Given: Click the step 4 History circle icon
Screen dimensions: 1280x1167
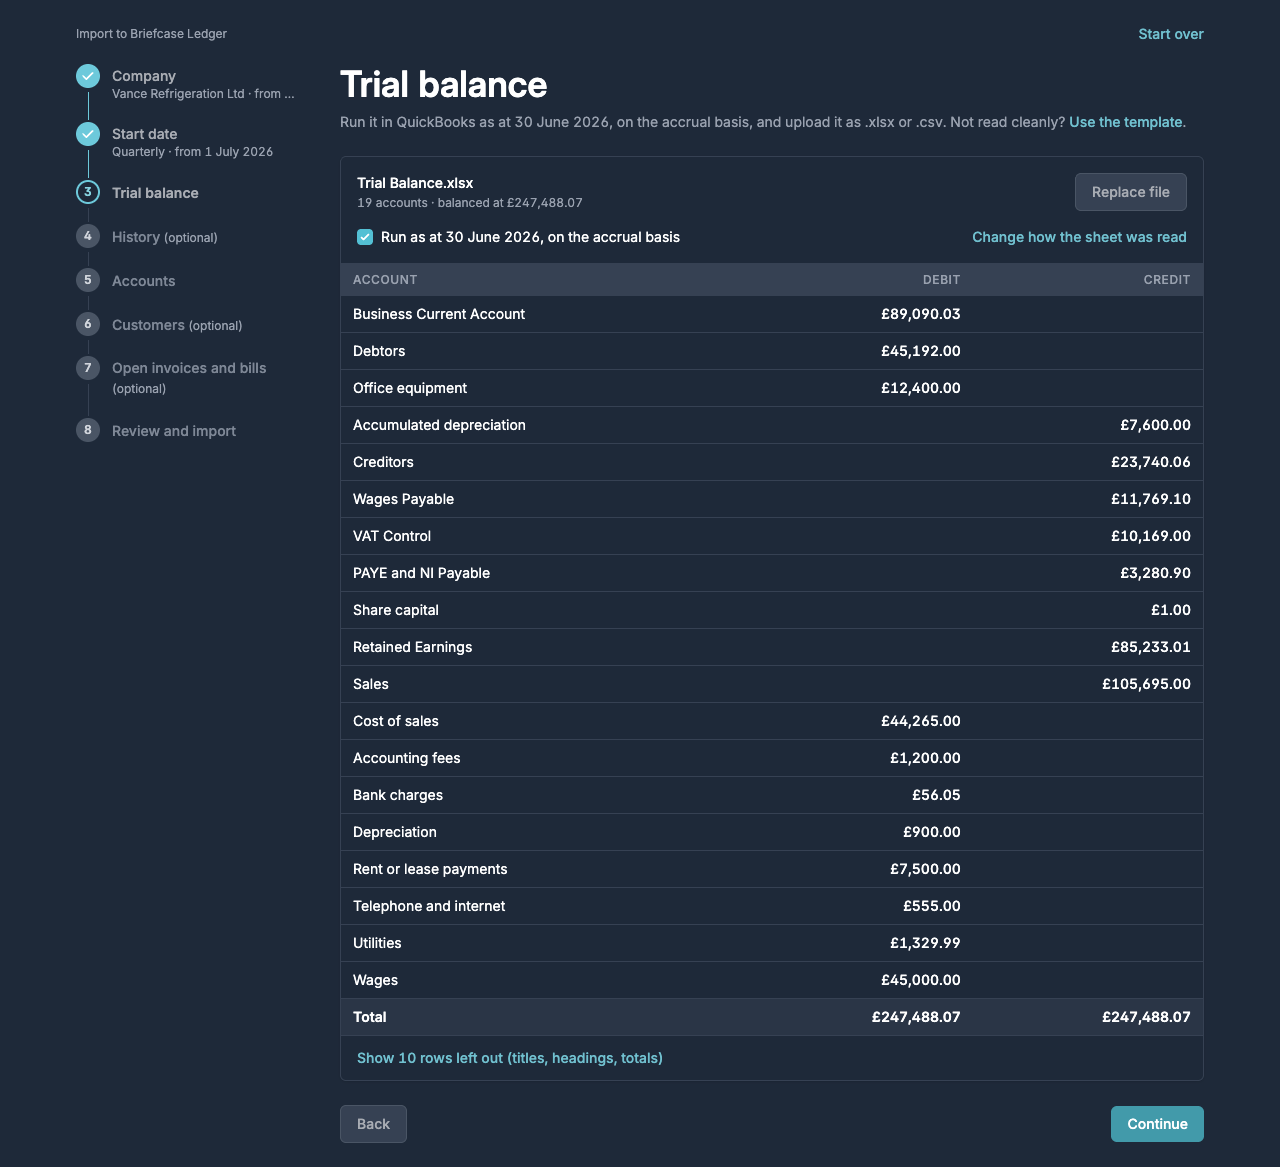Looking at the screenshot, I should pyautogui.click(x=88, y=236).
